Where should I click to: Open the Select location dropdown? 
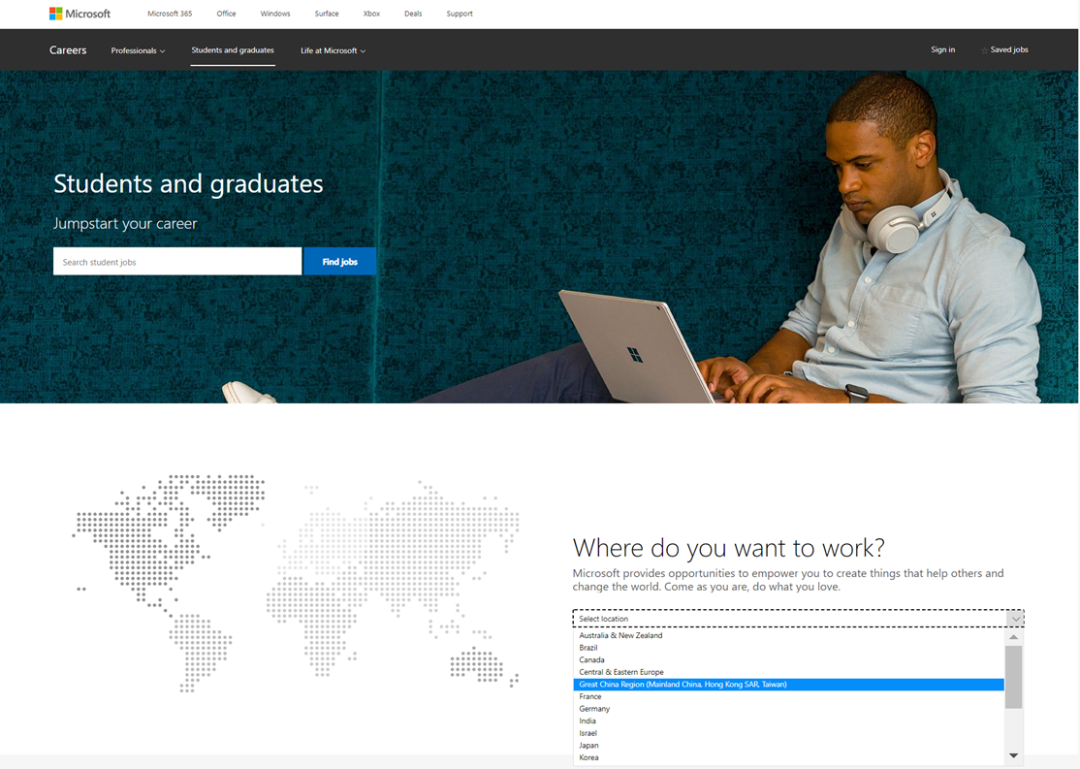pos(798,618)
